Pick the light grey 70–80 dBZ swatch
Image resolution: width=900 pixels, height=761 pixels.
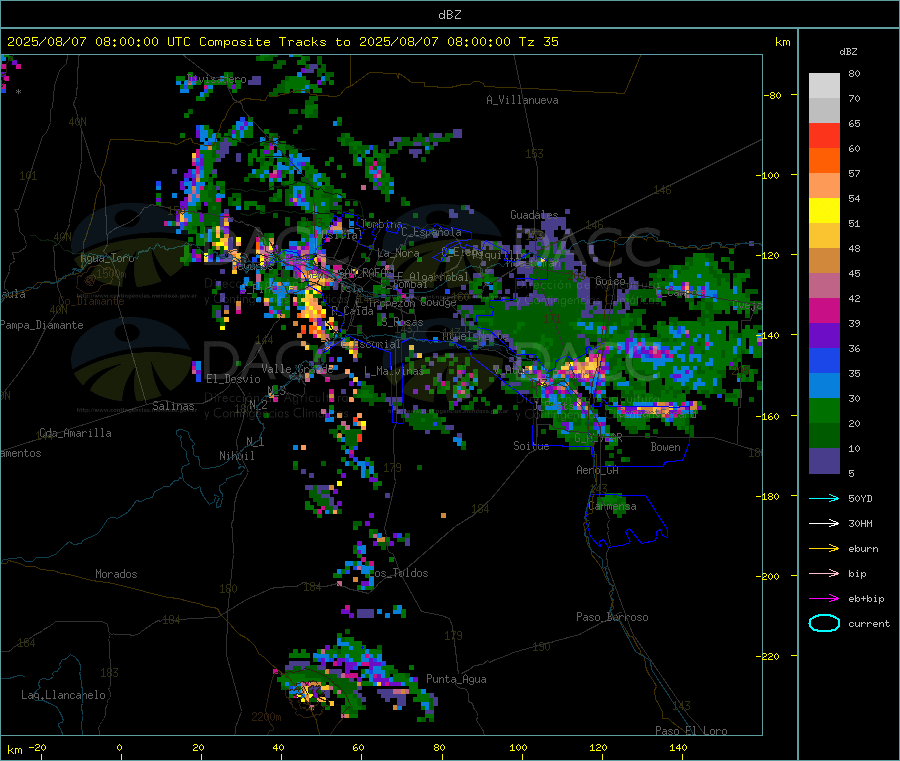click(x=824, y=86)
